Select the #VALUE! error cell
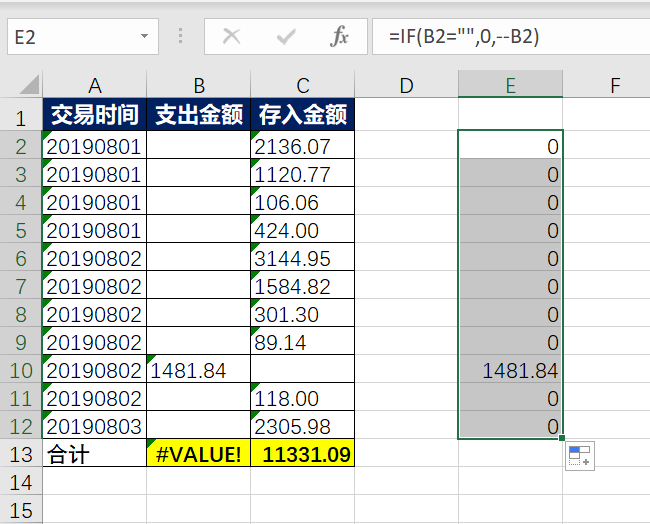Image resolution: width=650 pixels, height=524 pixels. (199, 454)
